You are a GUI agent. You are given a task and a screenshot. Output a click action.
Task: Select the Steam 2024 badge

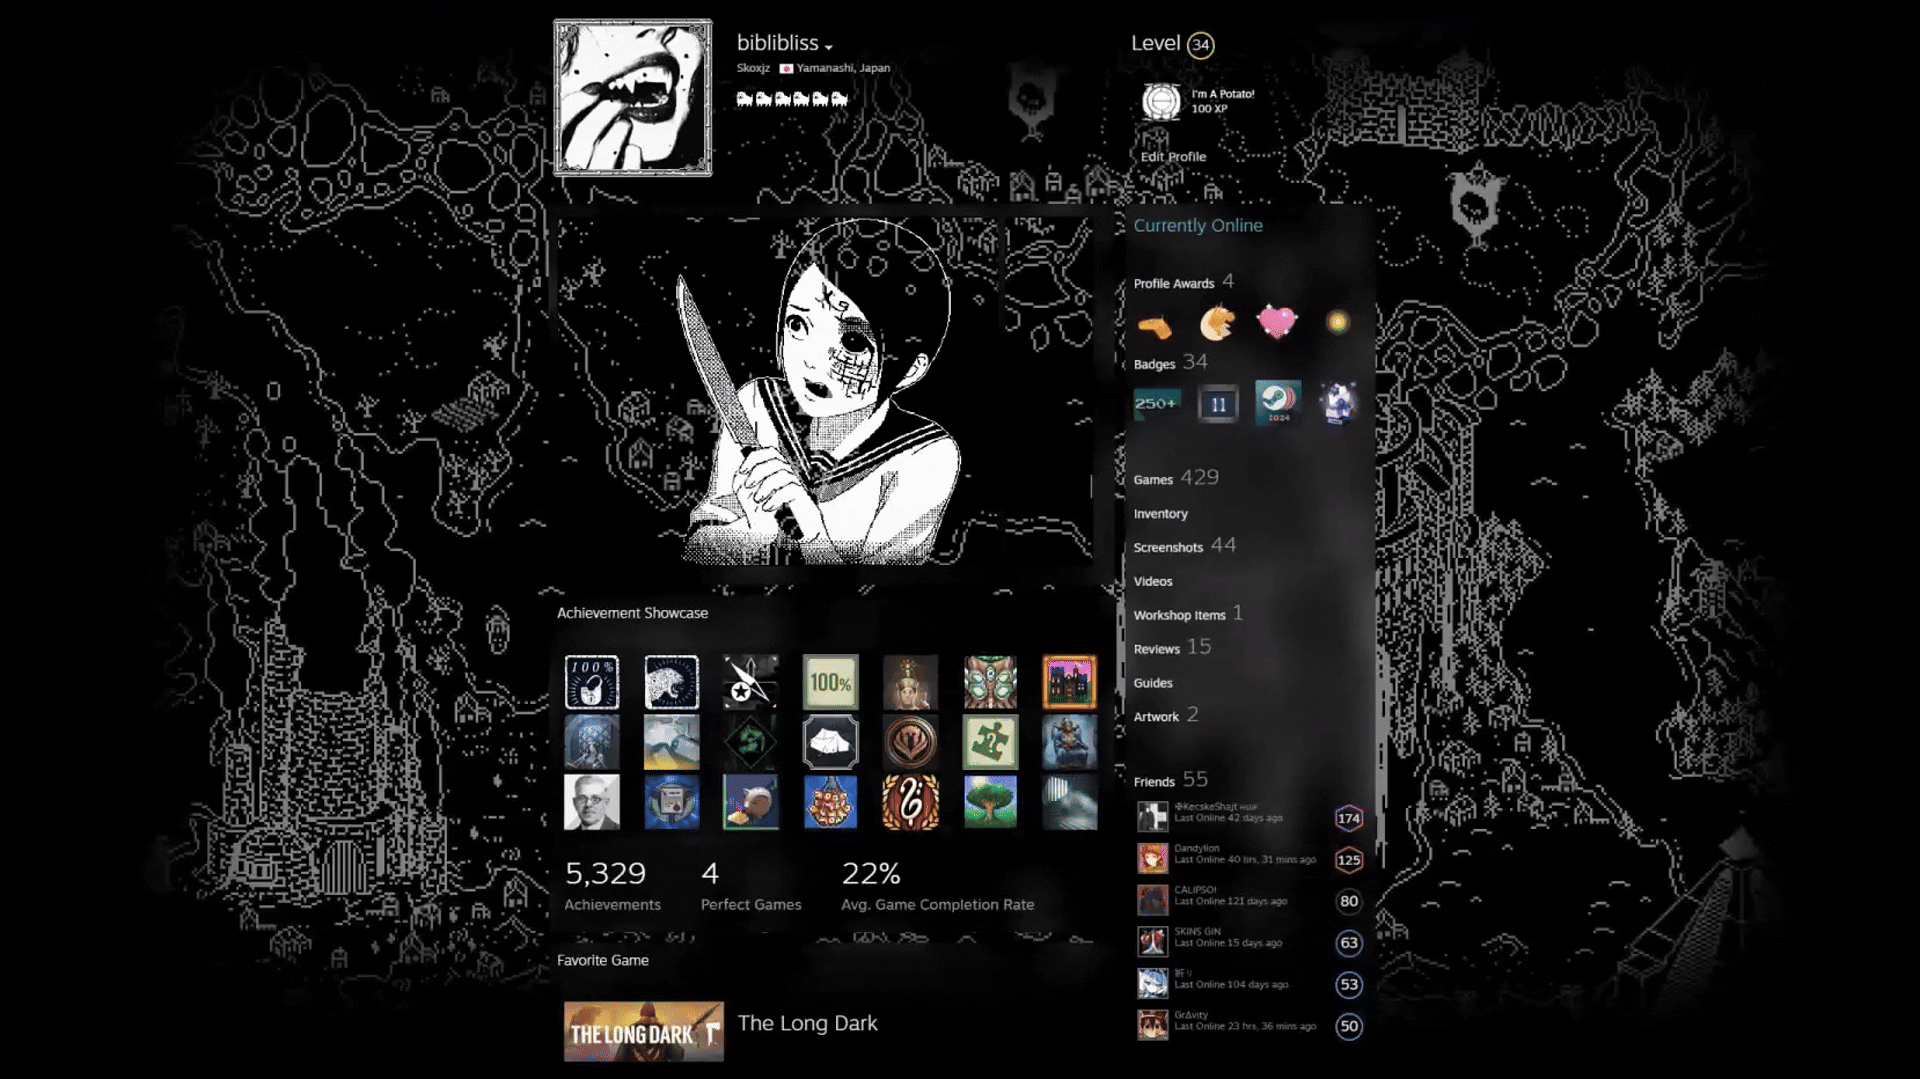point(1278,404)
